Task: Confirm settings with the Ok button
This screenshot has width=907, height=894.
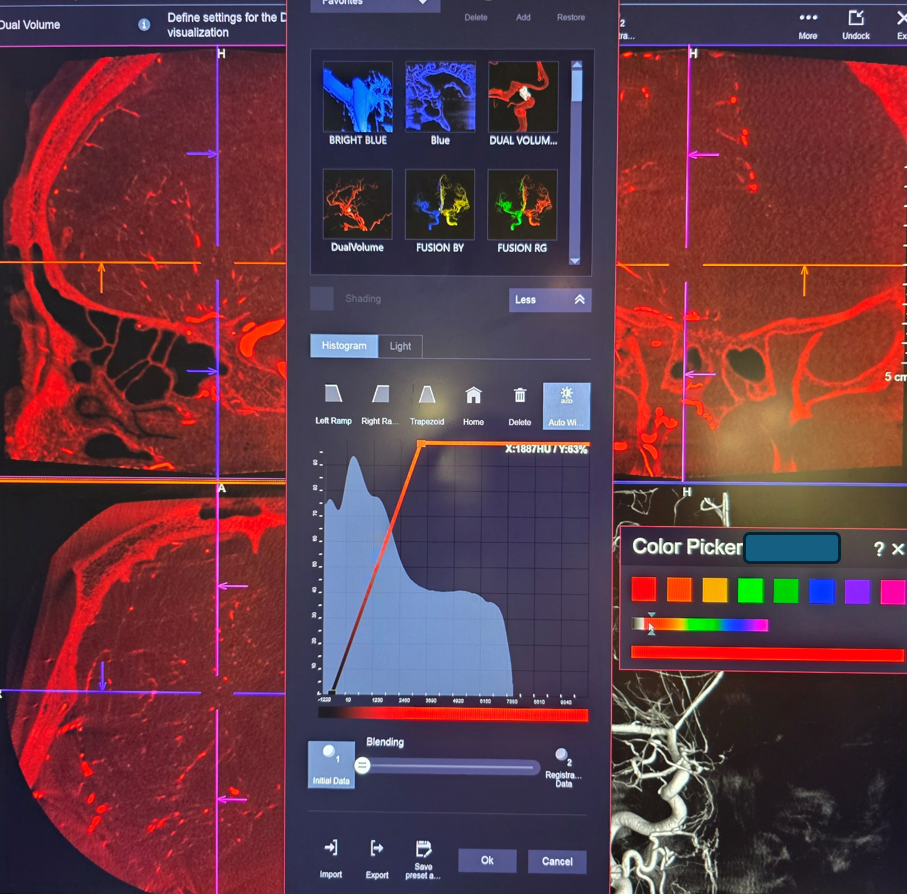Action: pos(487,861)
